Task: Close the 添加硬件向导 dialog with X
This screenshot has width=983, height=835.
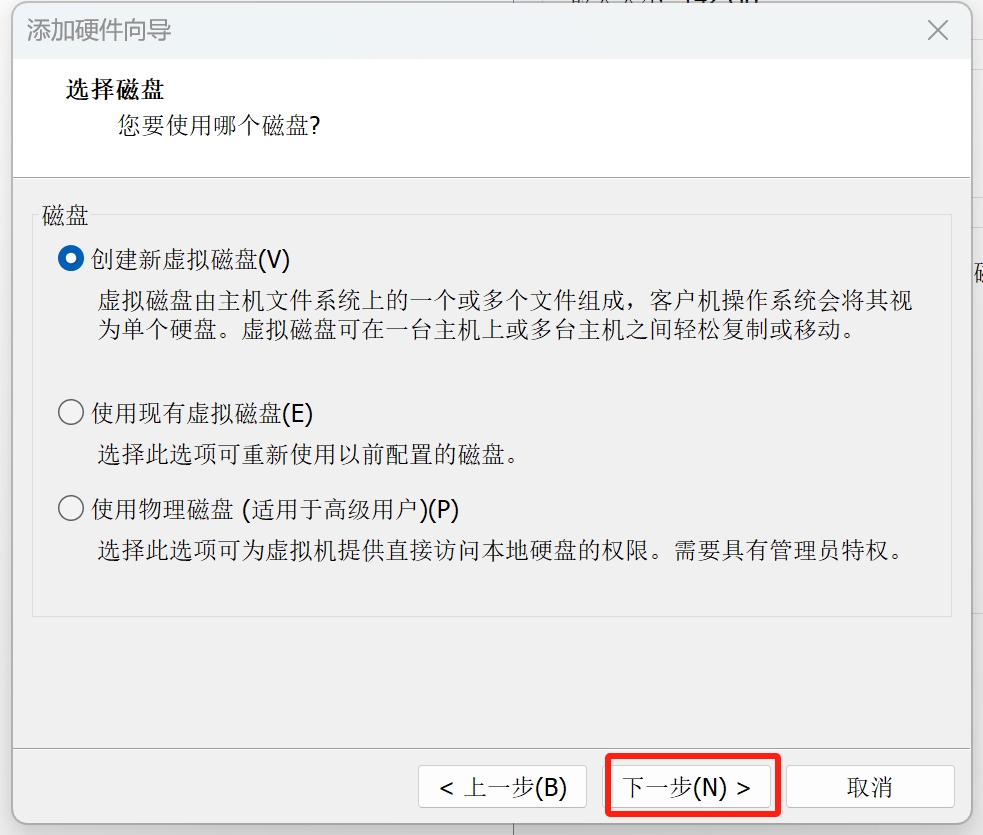Action: click(x=938, y=29)
